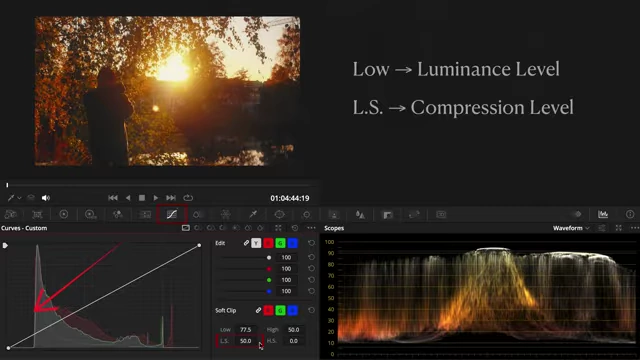Viewport: 640px width, 360px height.
Task: Reset the green intensity slider
Action: [311, 280]
